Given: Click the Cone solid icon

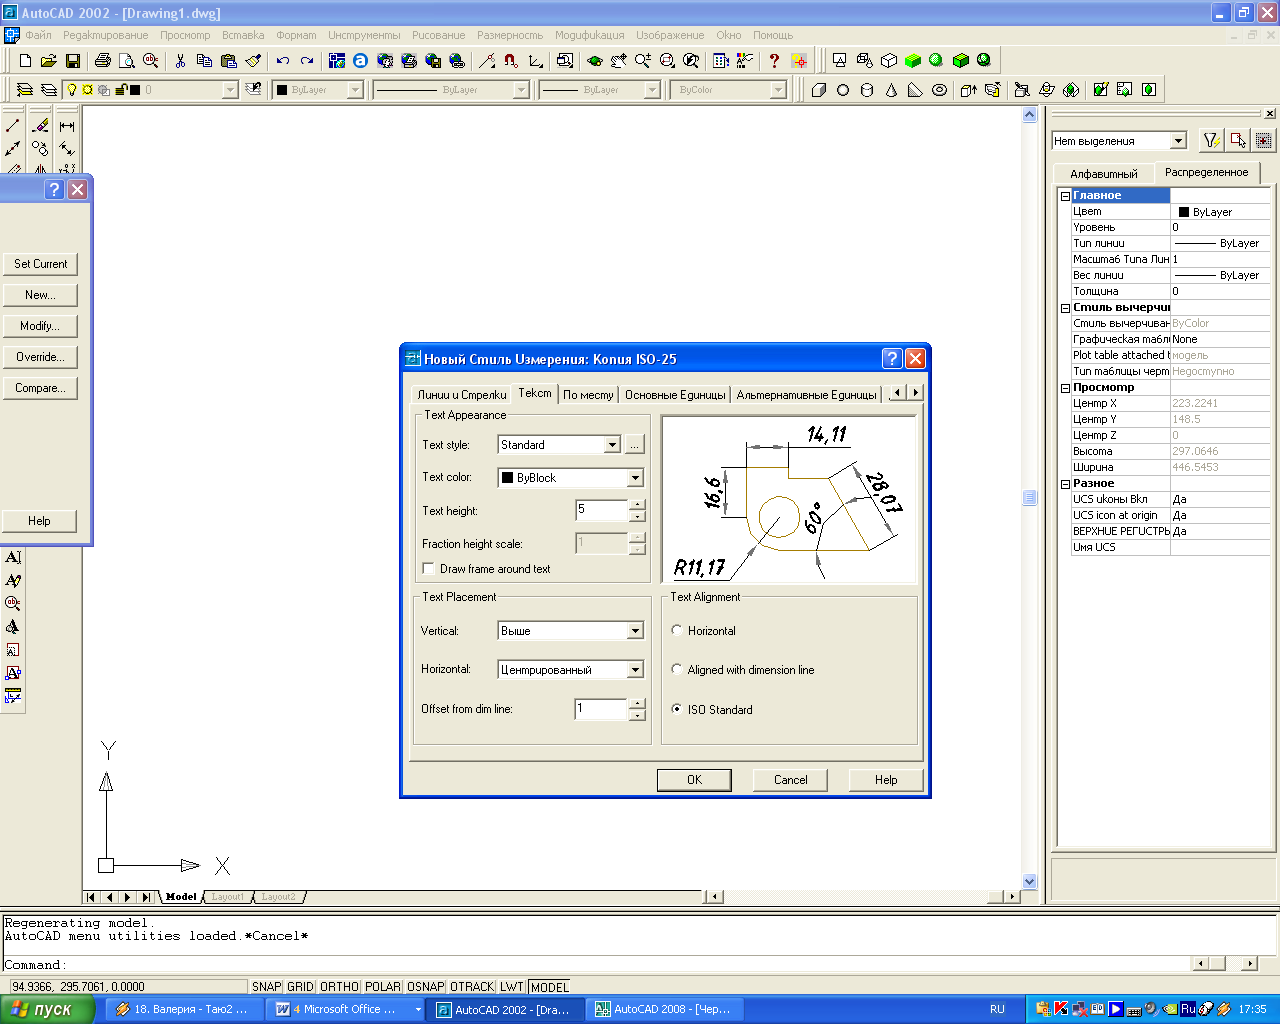Looking at the screenshot, I should 891,90.
